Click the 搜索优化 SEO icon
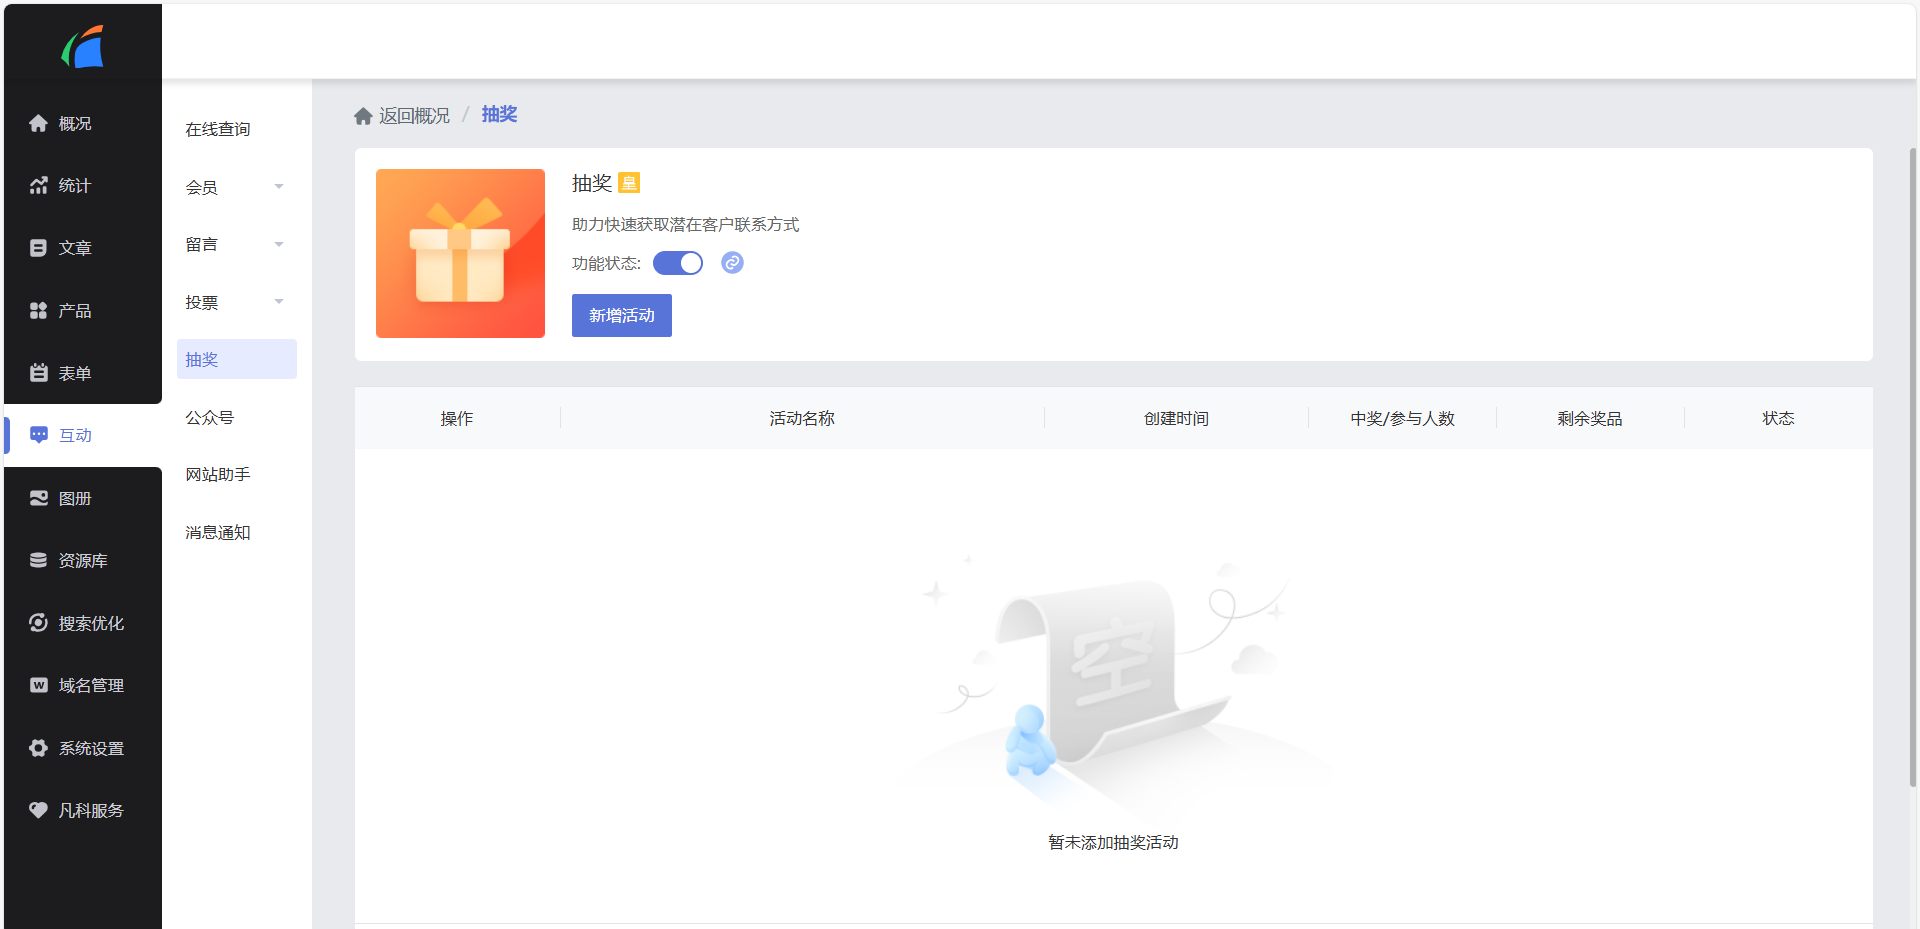The width and height of the screenshot is (1920, 929). point(38,623)
